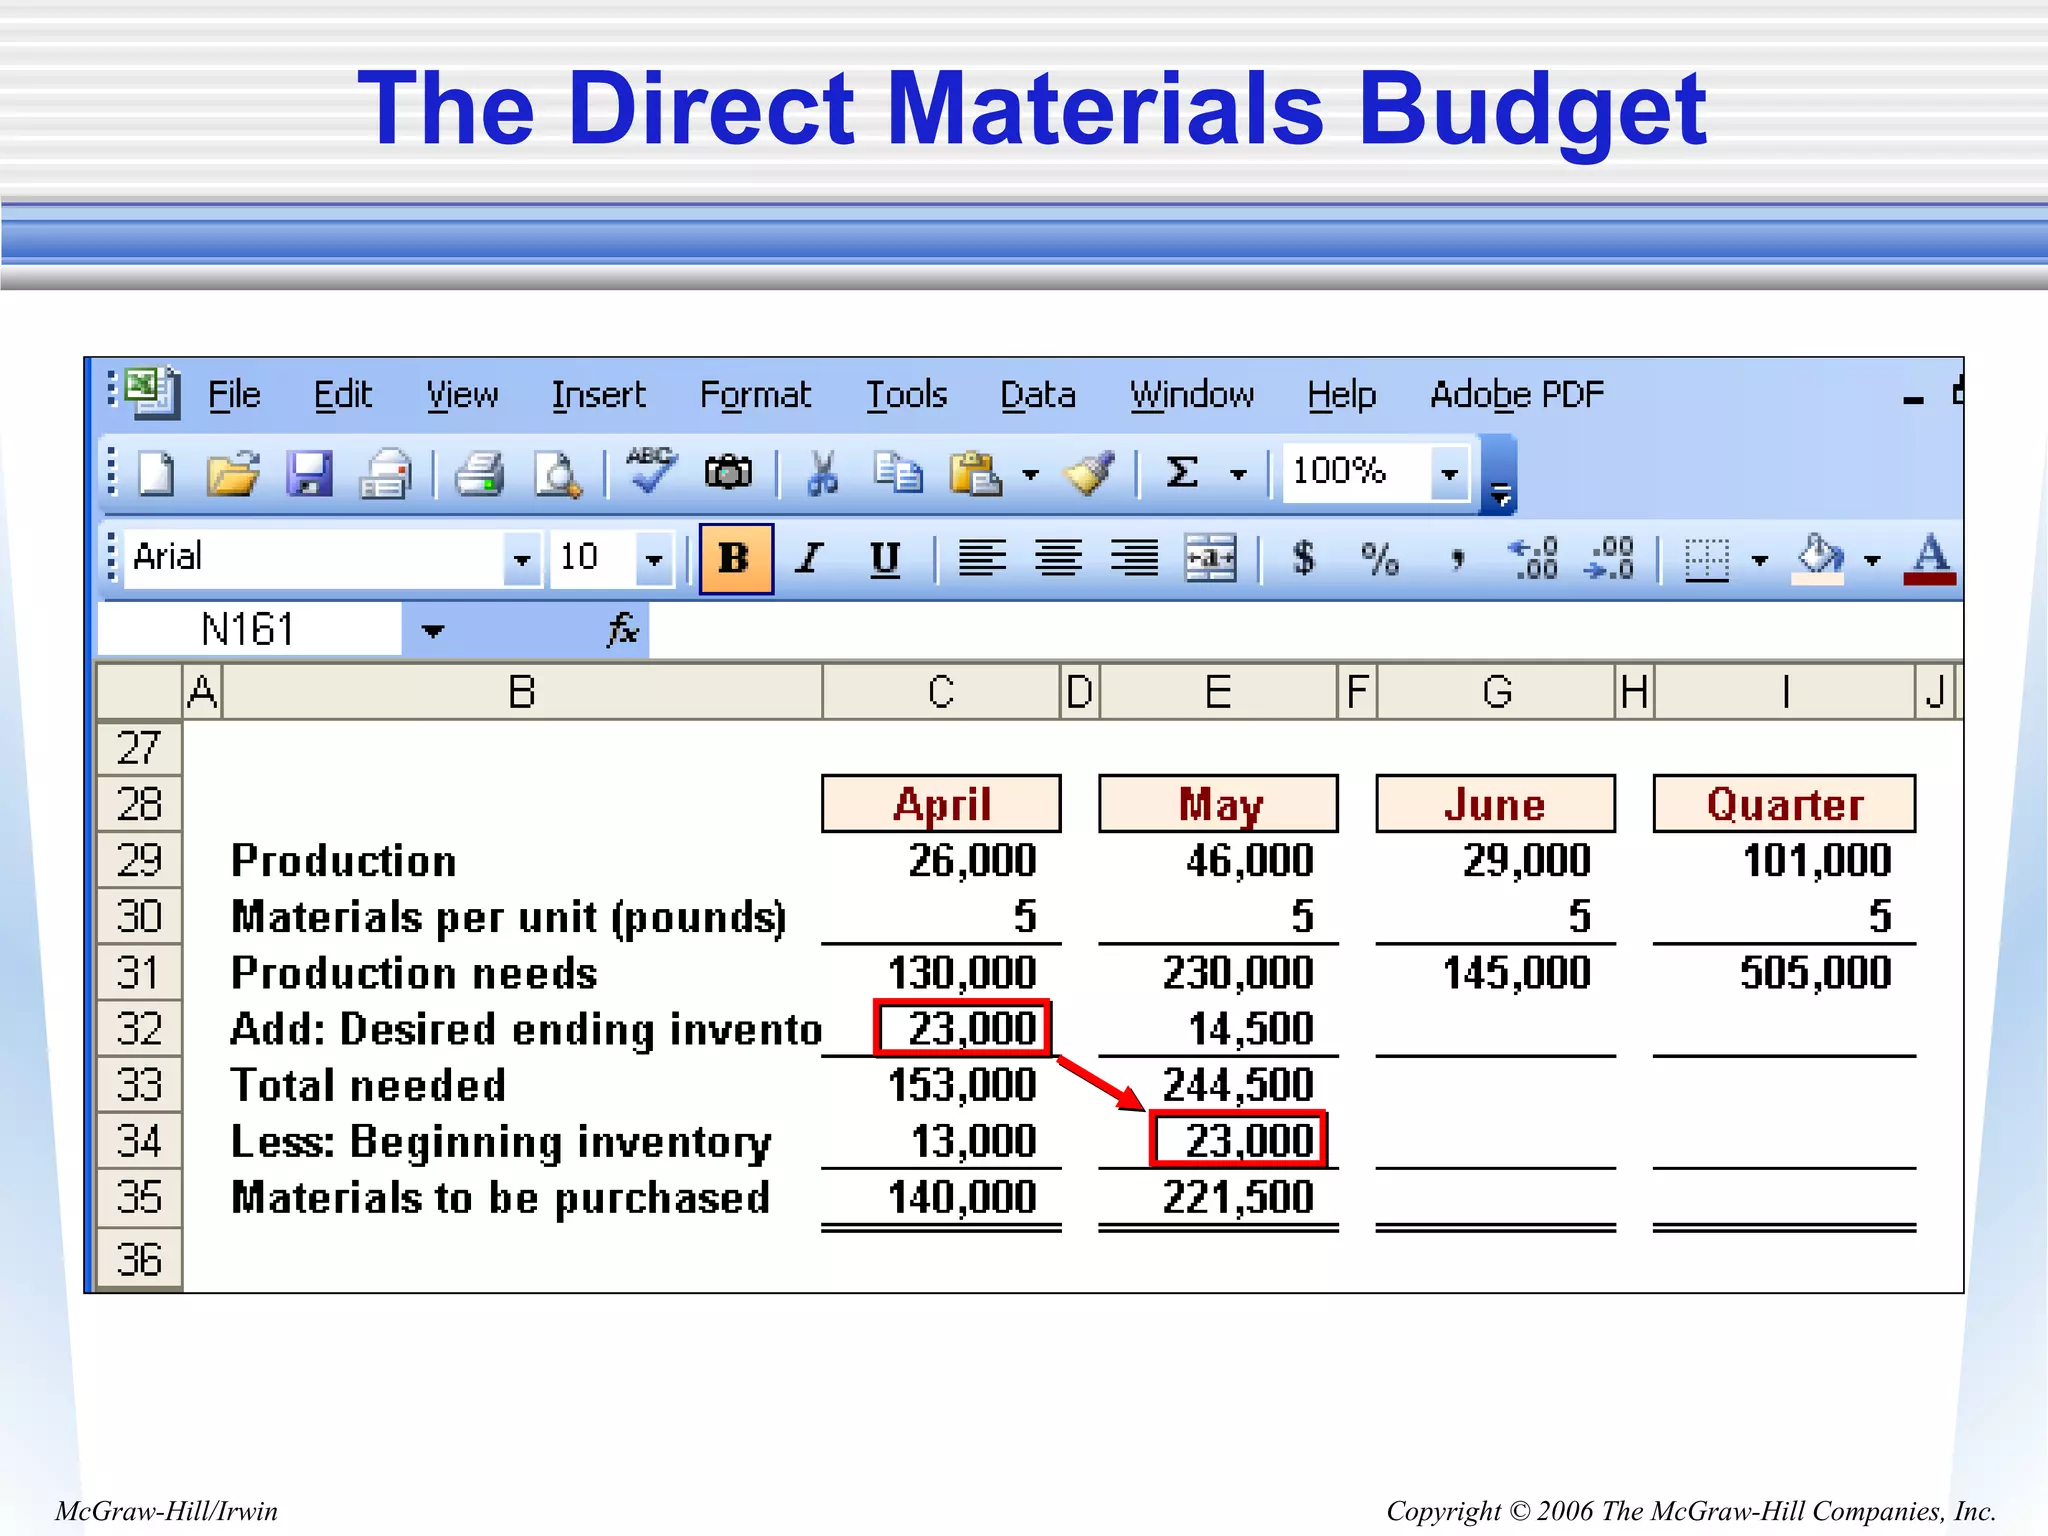
Task: Paste with the clipboard Paste icon
Action: 975,473
